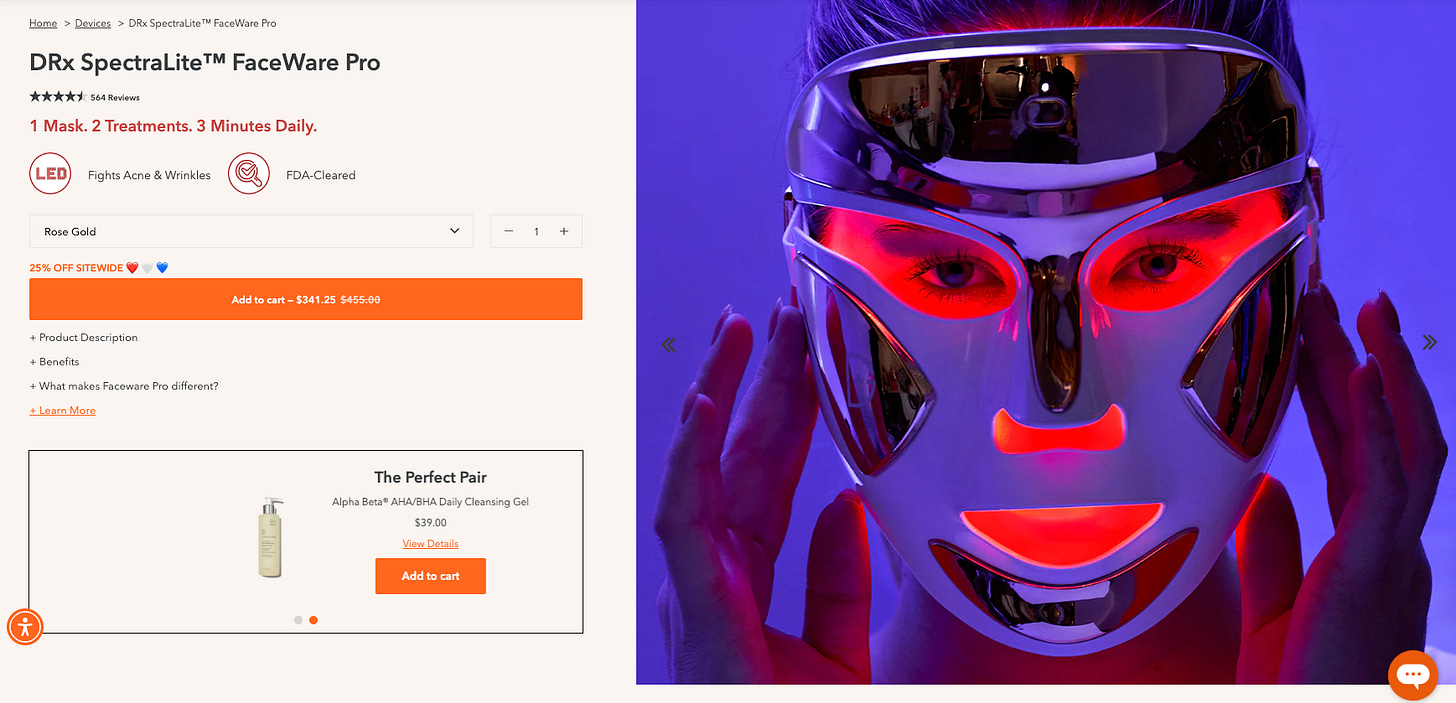Increase quantity with the plus icon
Image resolution: width=1456 pixels, height=703 pixels.
tap(564, 231)
